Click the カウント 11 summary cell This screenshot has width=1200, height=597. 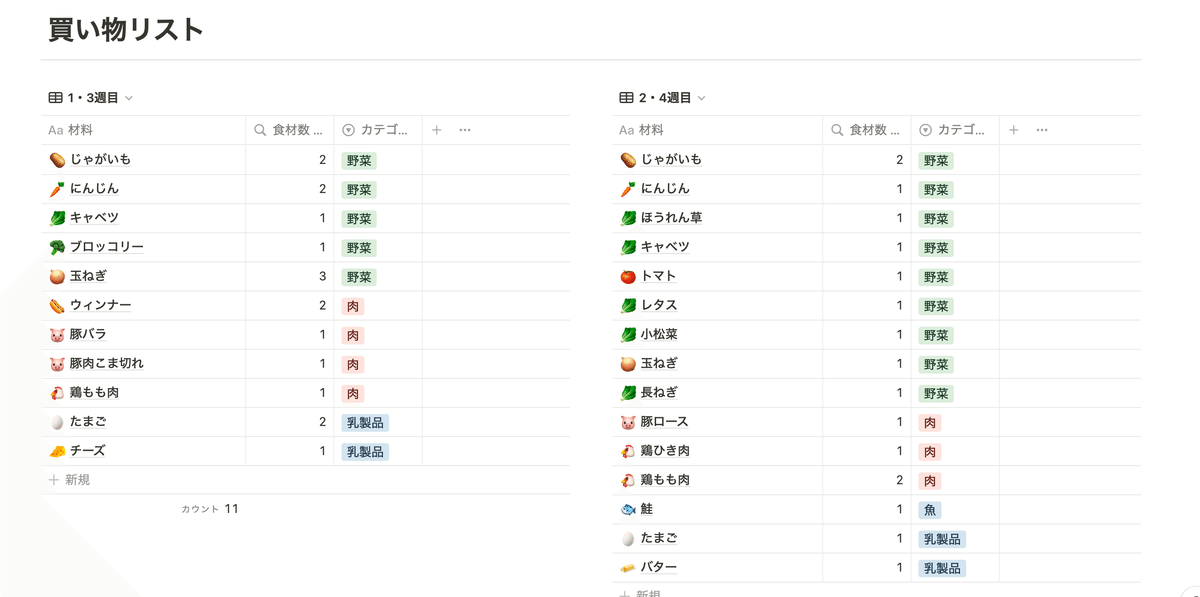(210, 509)
